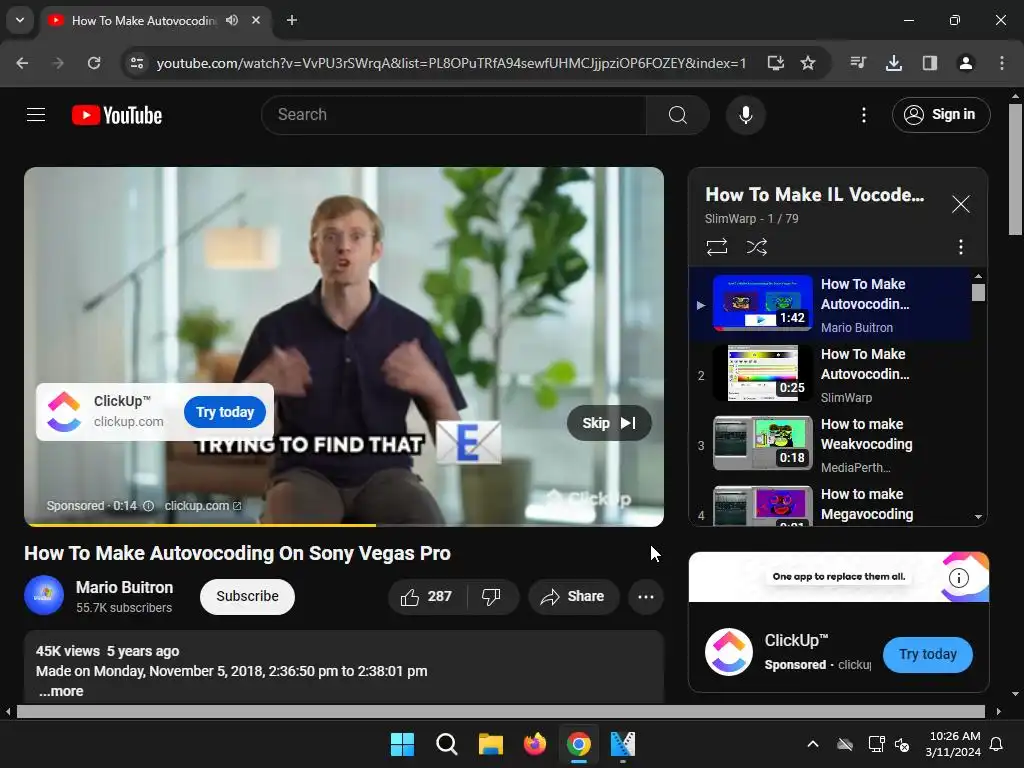The height and width of the screenshot is (768, 1024).
Task: Open ClickUp logo in sidebar ad
Action: 729,652
